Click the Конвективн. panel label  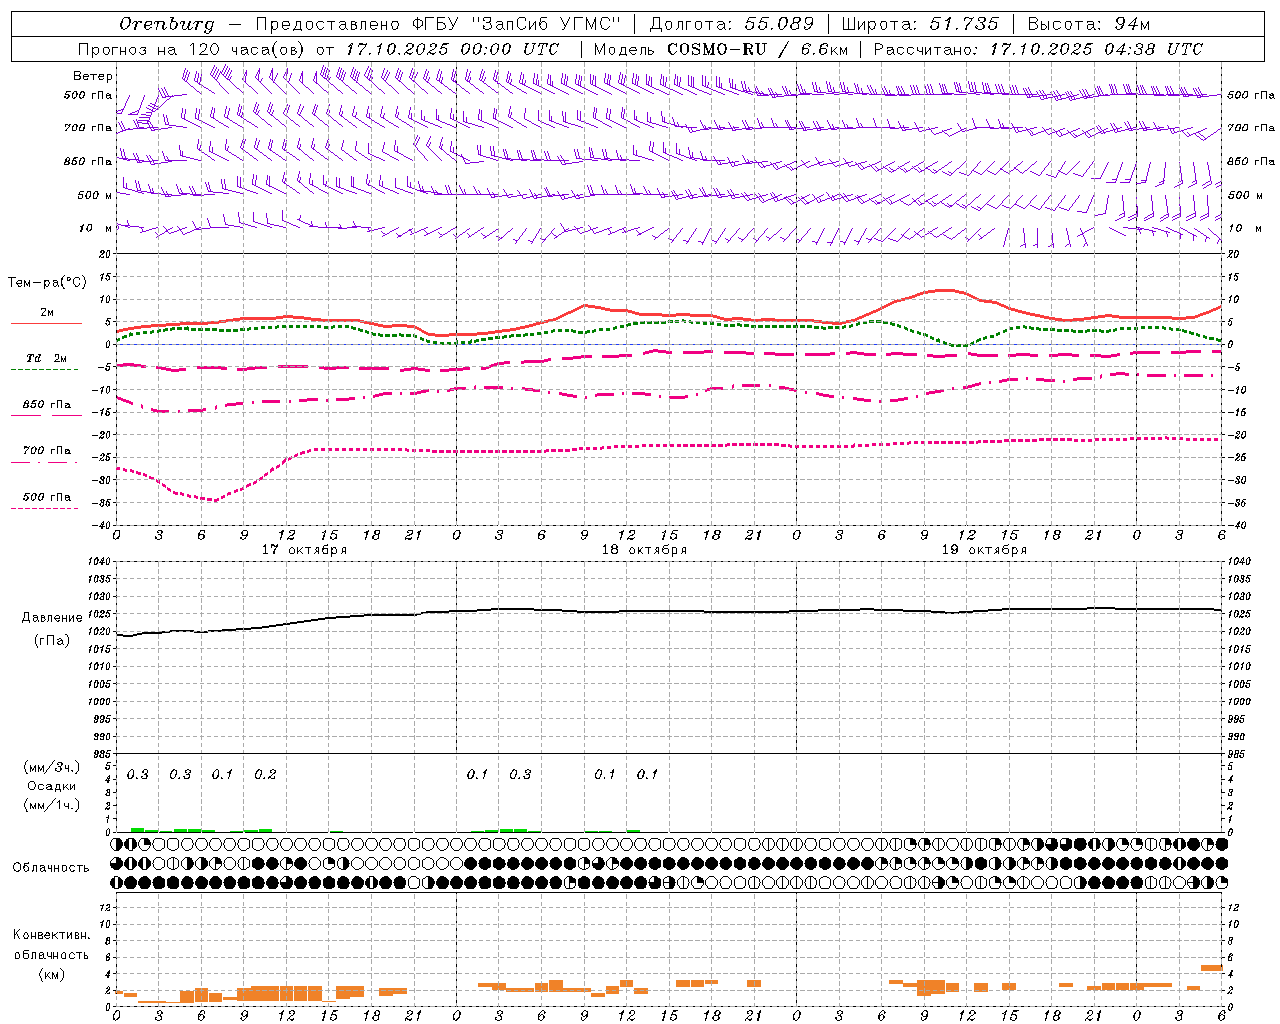pyautogui.click(x=51, y=935)
